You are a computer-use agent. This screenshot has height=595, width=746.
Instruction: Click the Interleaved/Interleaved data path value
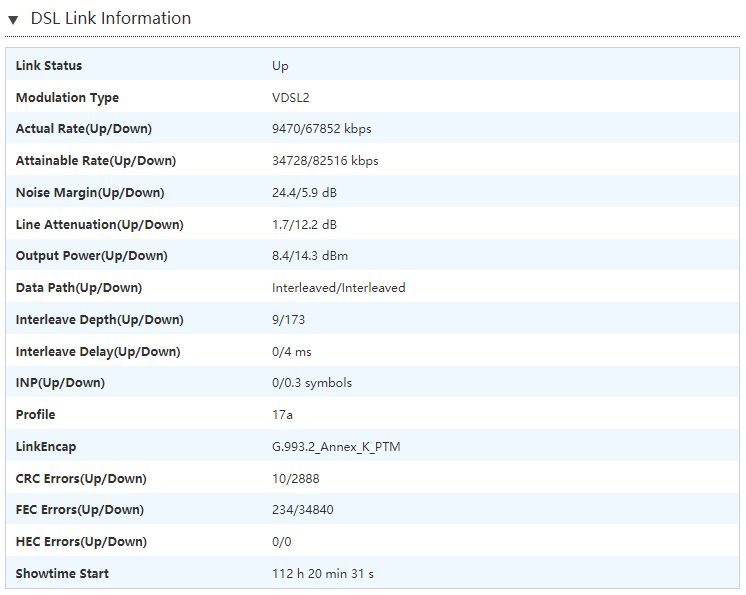[x=339, y=288]
